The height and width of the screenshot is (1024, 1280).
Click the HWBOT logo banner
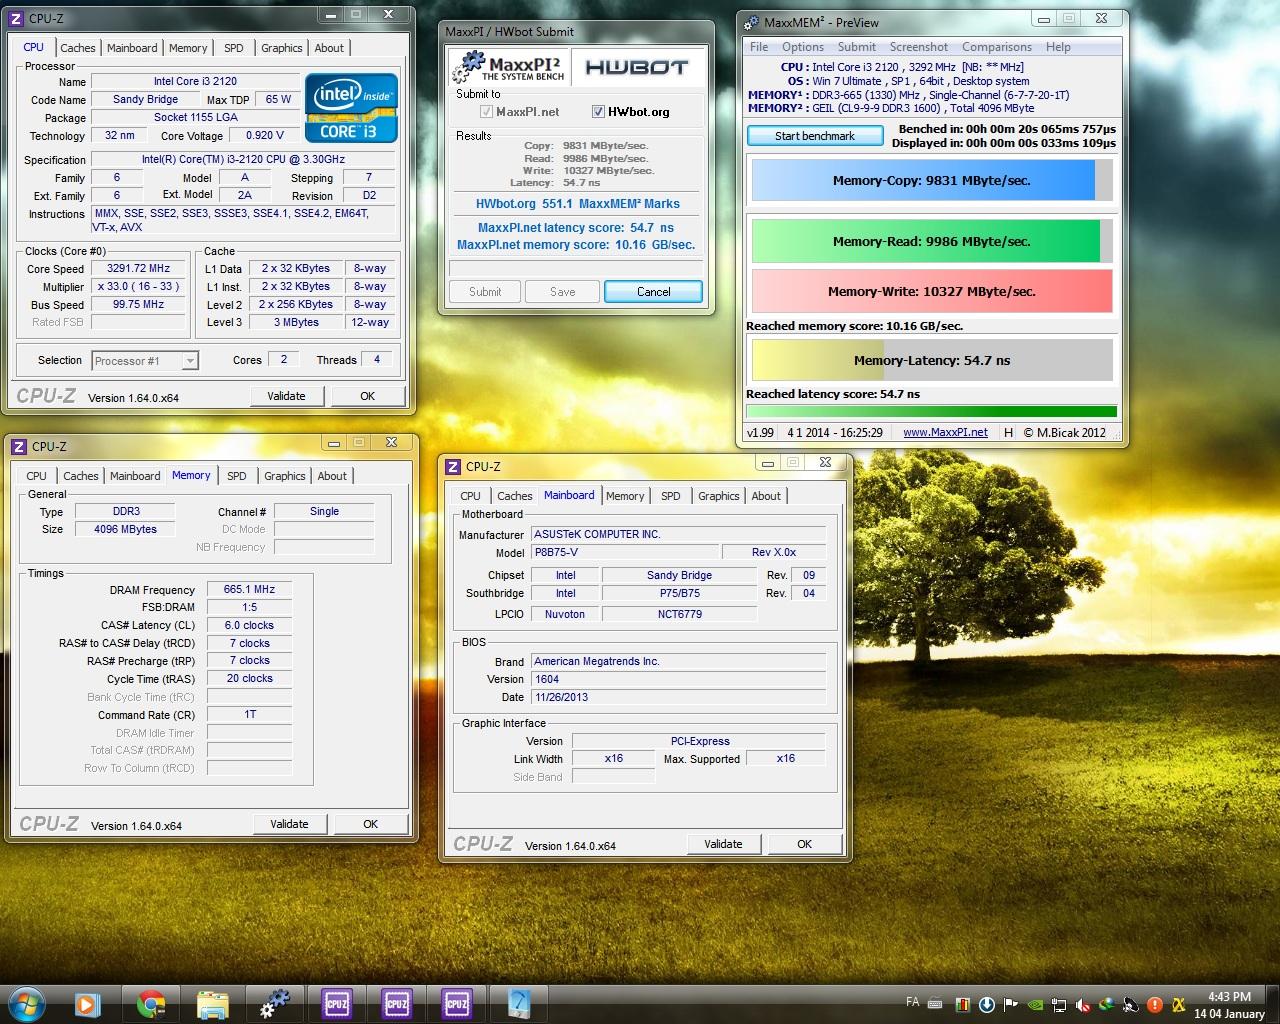click(637, 68)
